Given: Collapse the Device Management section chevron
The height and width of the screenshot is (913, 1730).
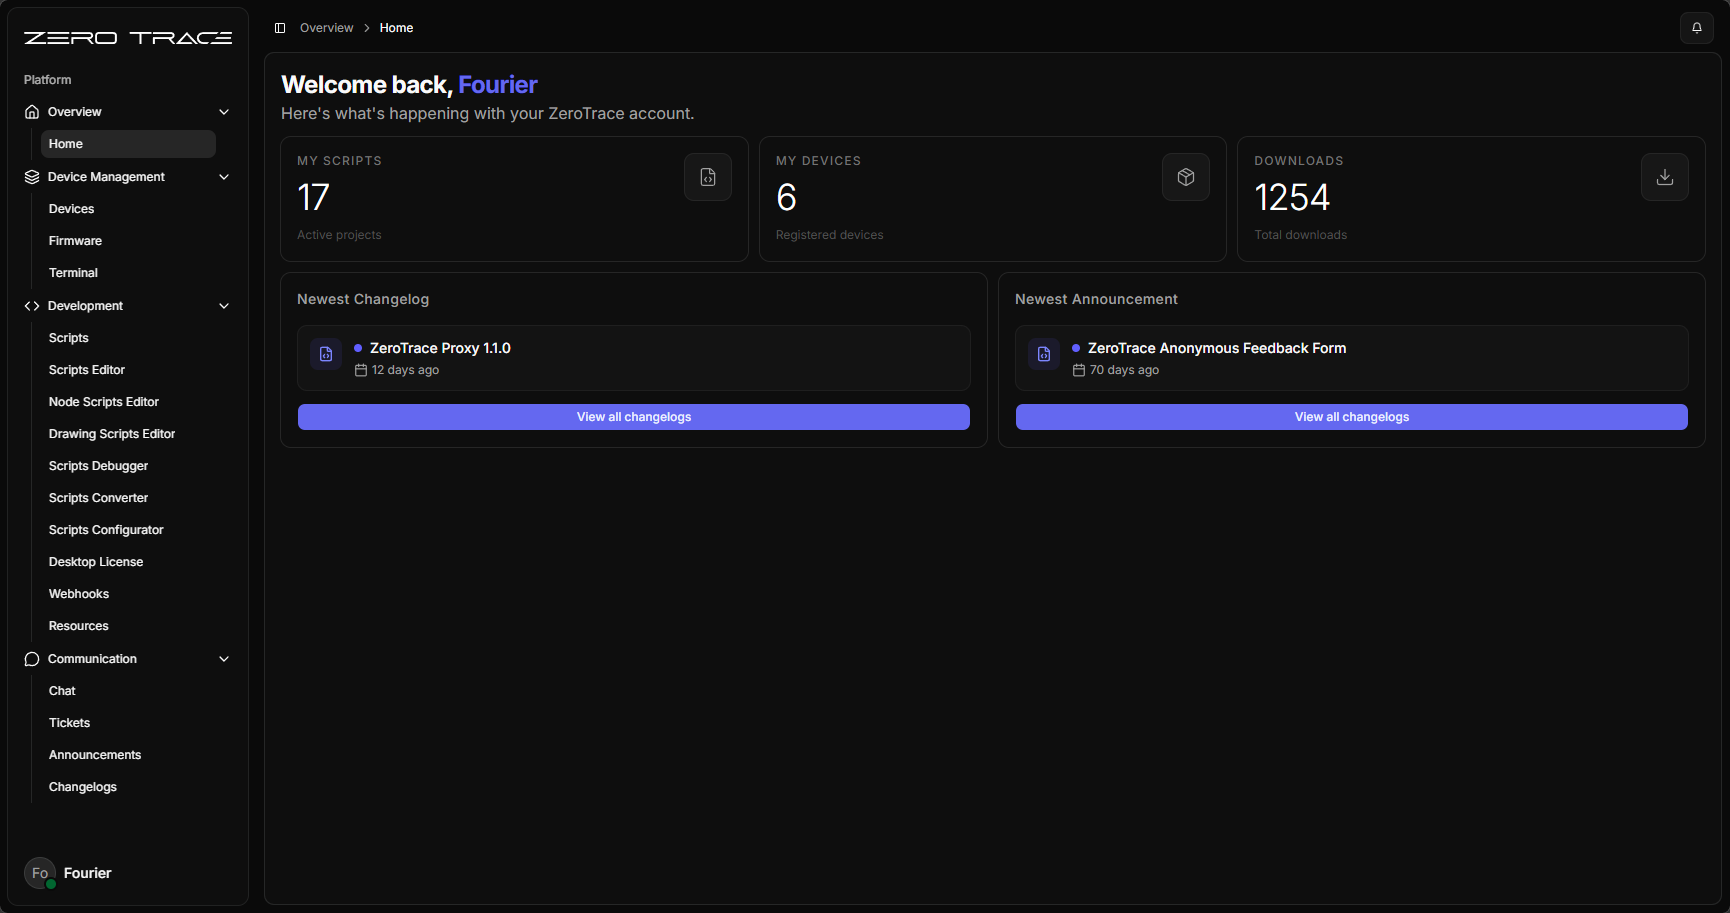Looking at the screenshot, I should [x=224, y=177].
